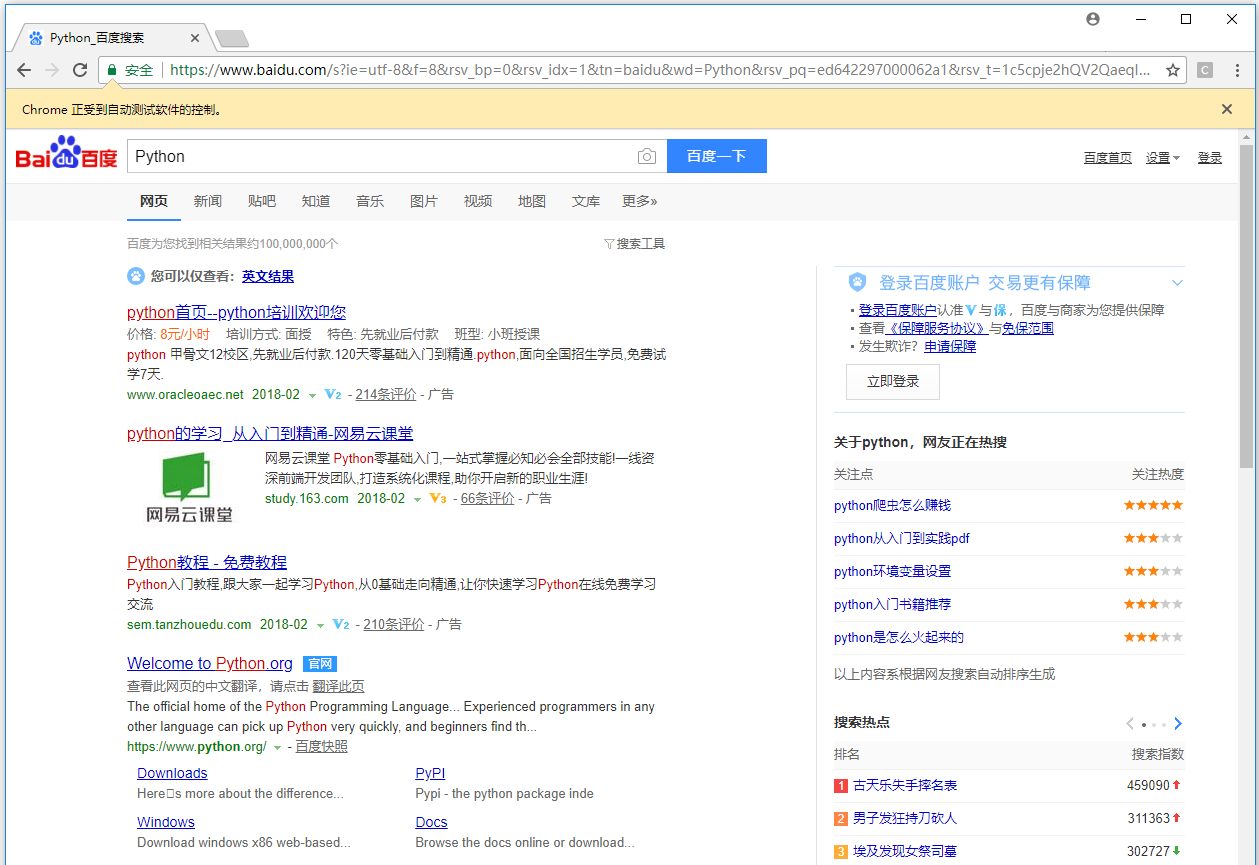Click V2 badge on oracleoaec.net result

coord(333,394)
